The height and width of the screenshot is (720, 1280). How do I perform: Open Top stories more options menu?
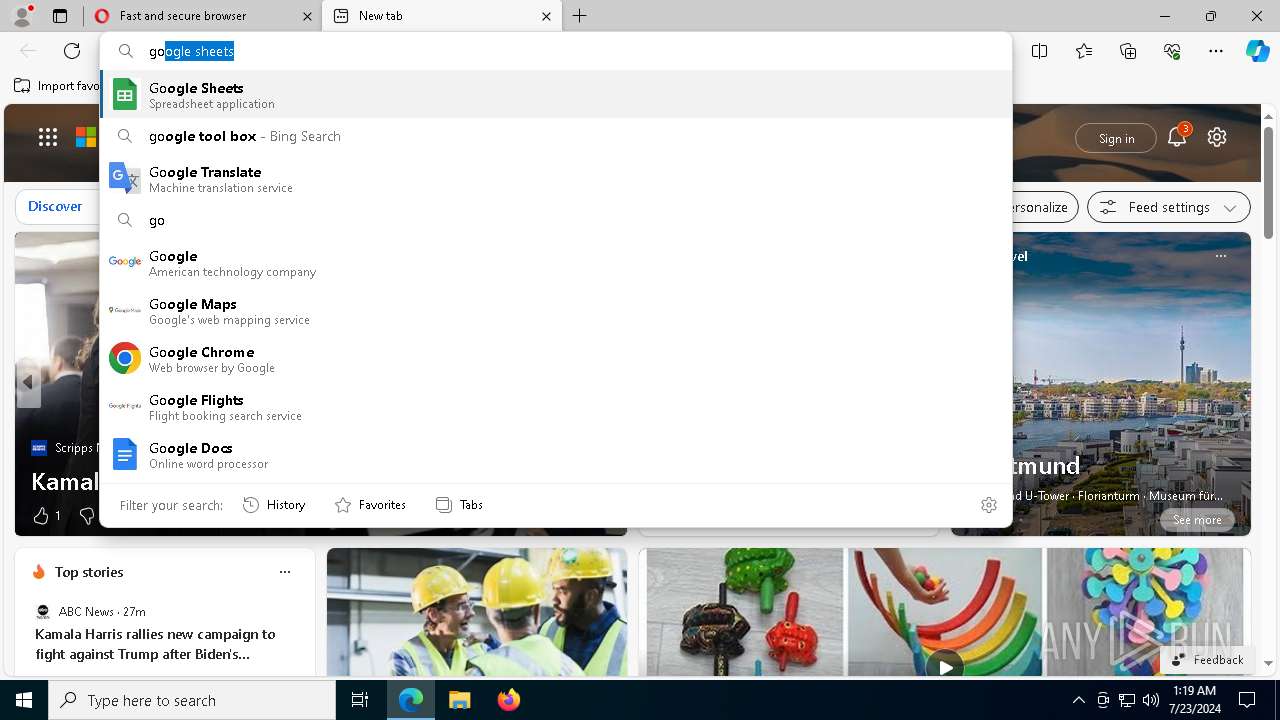(285, 572)
